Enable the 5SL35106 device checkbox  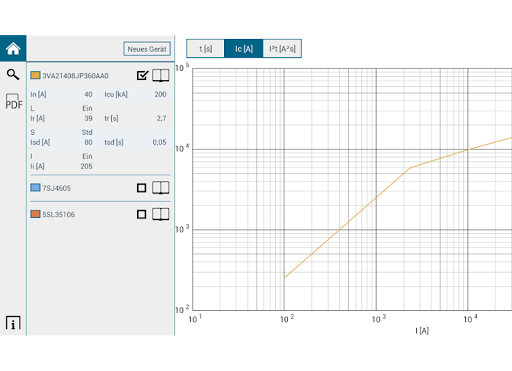point(142,214)
